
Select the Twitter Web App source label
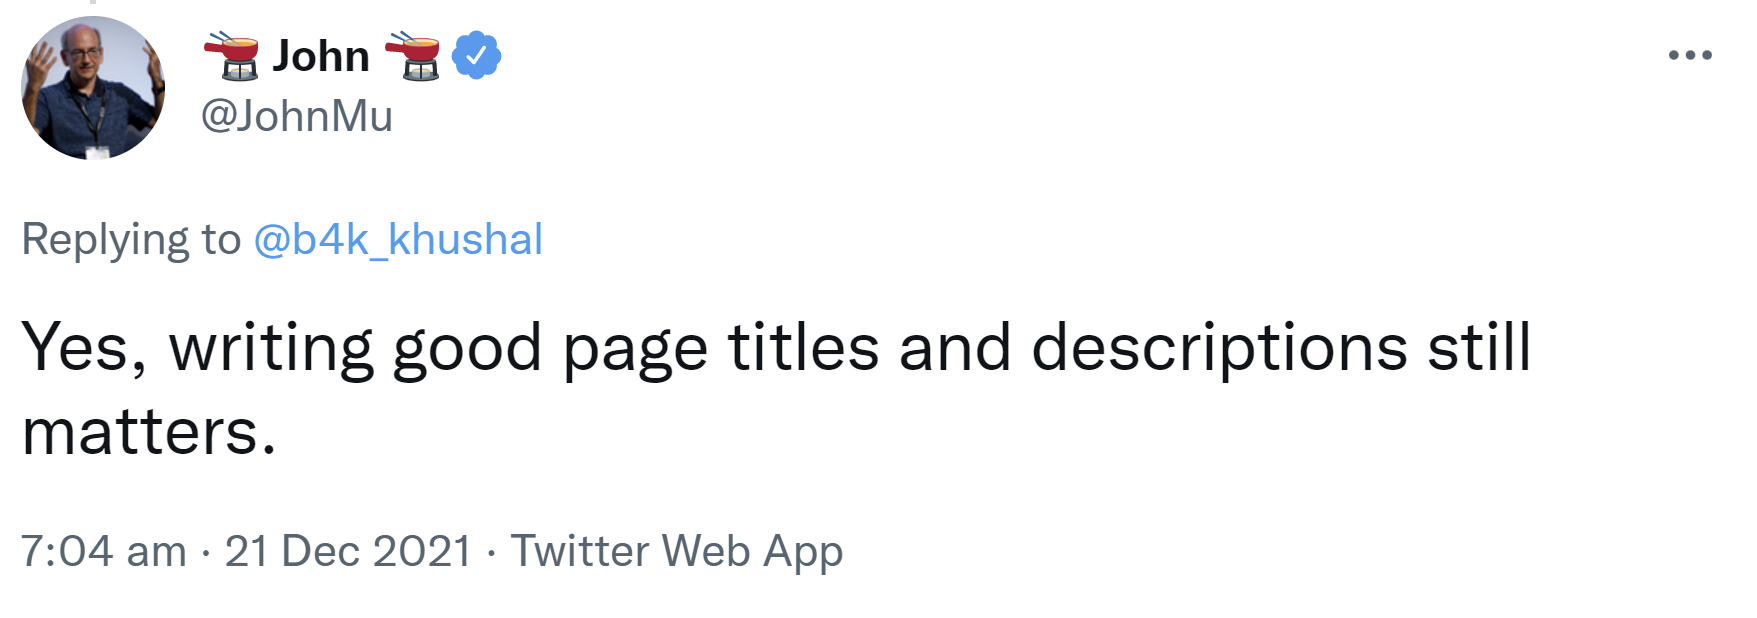pos(677,551)
